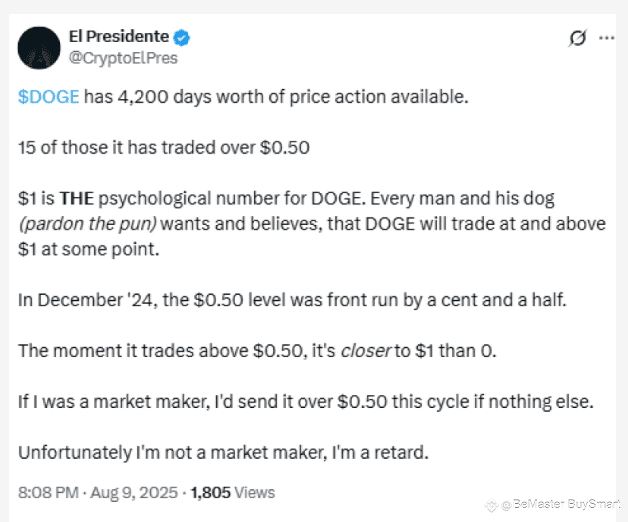This screenshot has height=522, width=628.
Task: Click the italic (pardon the pun) text
Action: click(88, 224)
